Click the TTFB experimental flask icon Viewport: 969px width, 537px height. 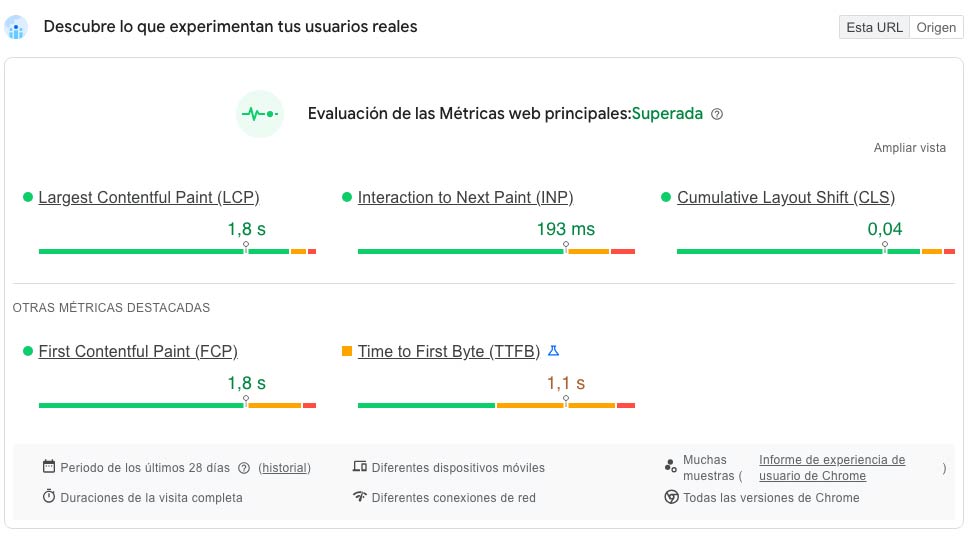pos(553,351)
